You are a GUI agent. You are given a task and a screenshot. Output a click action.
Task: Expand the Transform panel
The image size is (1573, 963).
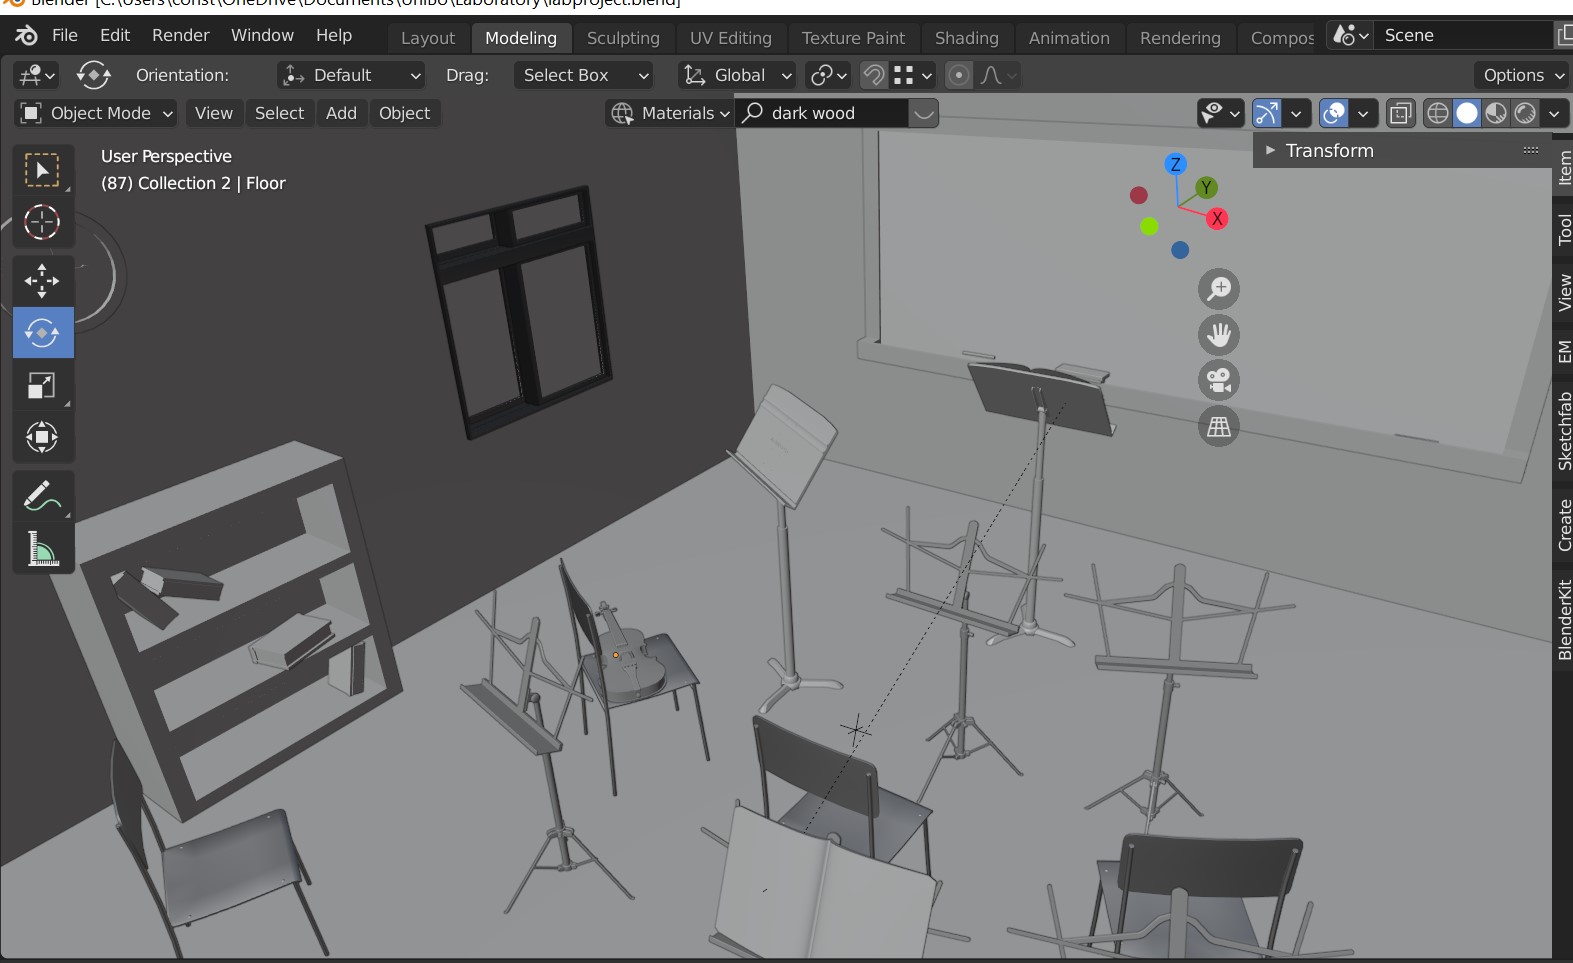1328,150
